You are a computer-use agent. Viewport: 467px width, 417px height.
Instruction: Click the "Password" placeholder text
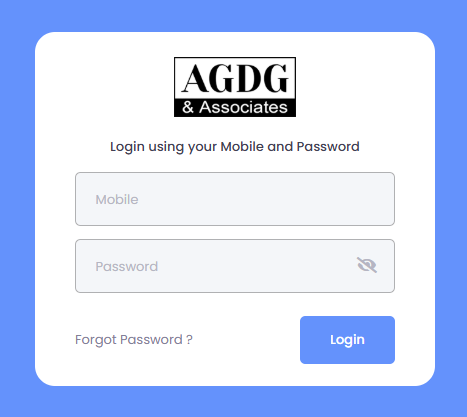pos(127,266)
